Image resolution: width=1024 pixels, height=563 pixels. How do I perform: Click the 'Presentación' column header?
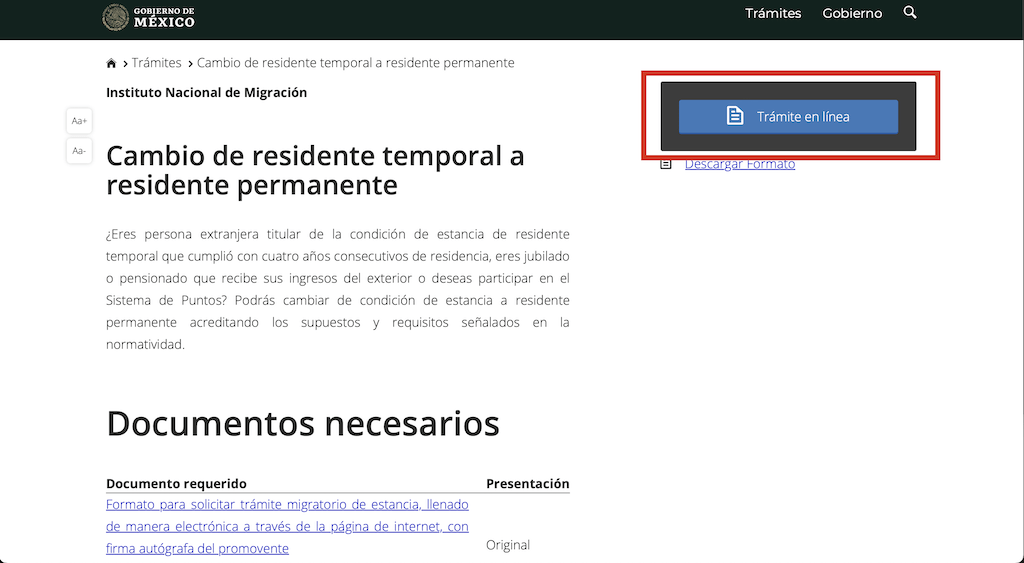click(528, 484)
